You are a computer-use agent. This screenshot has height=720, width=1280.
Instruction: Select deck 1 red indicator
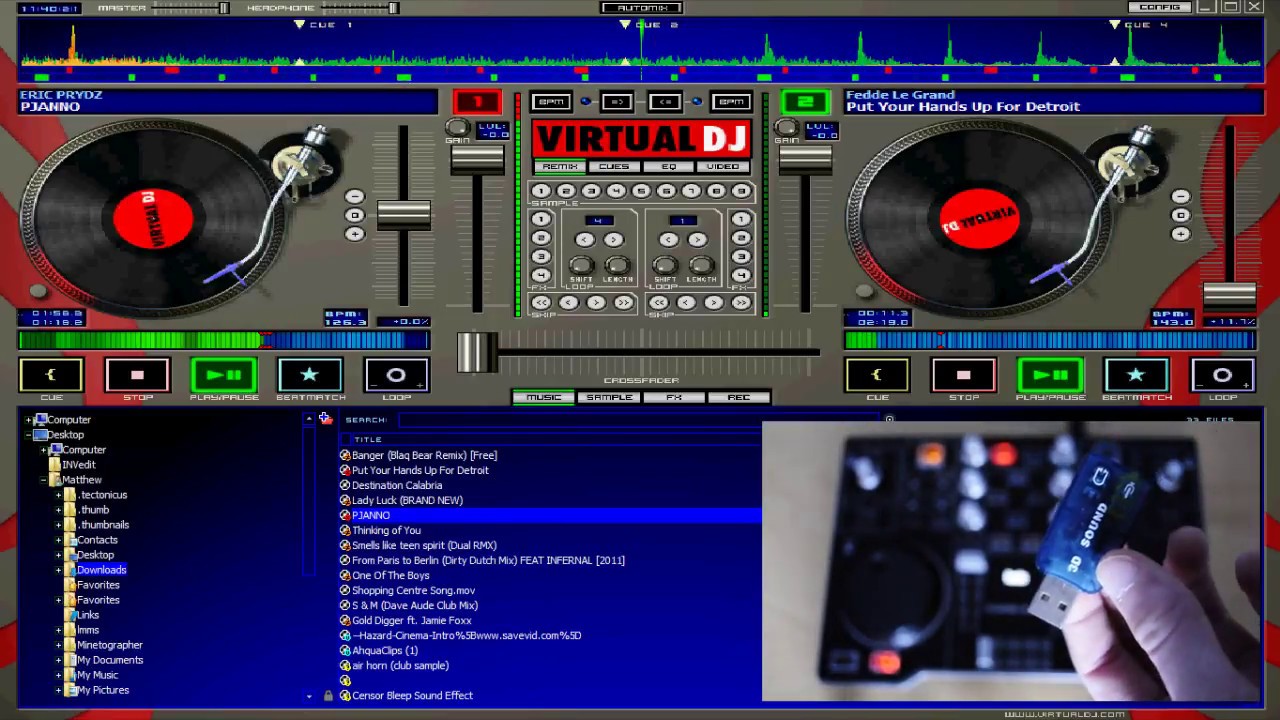coord(477,102)
